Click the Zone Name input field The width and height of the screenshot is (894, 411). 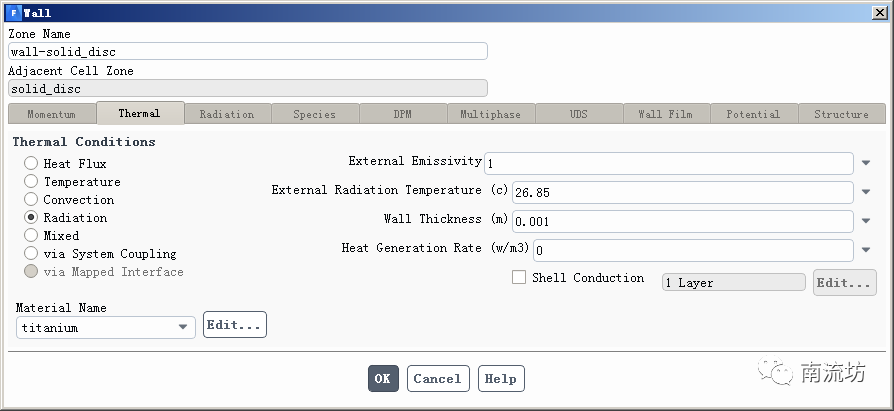click(247, 52)
